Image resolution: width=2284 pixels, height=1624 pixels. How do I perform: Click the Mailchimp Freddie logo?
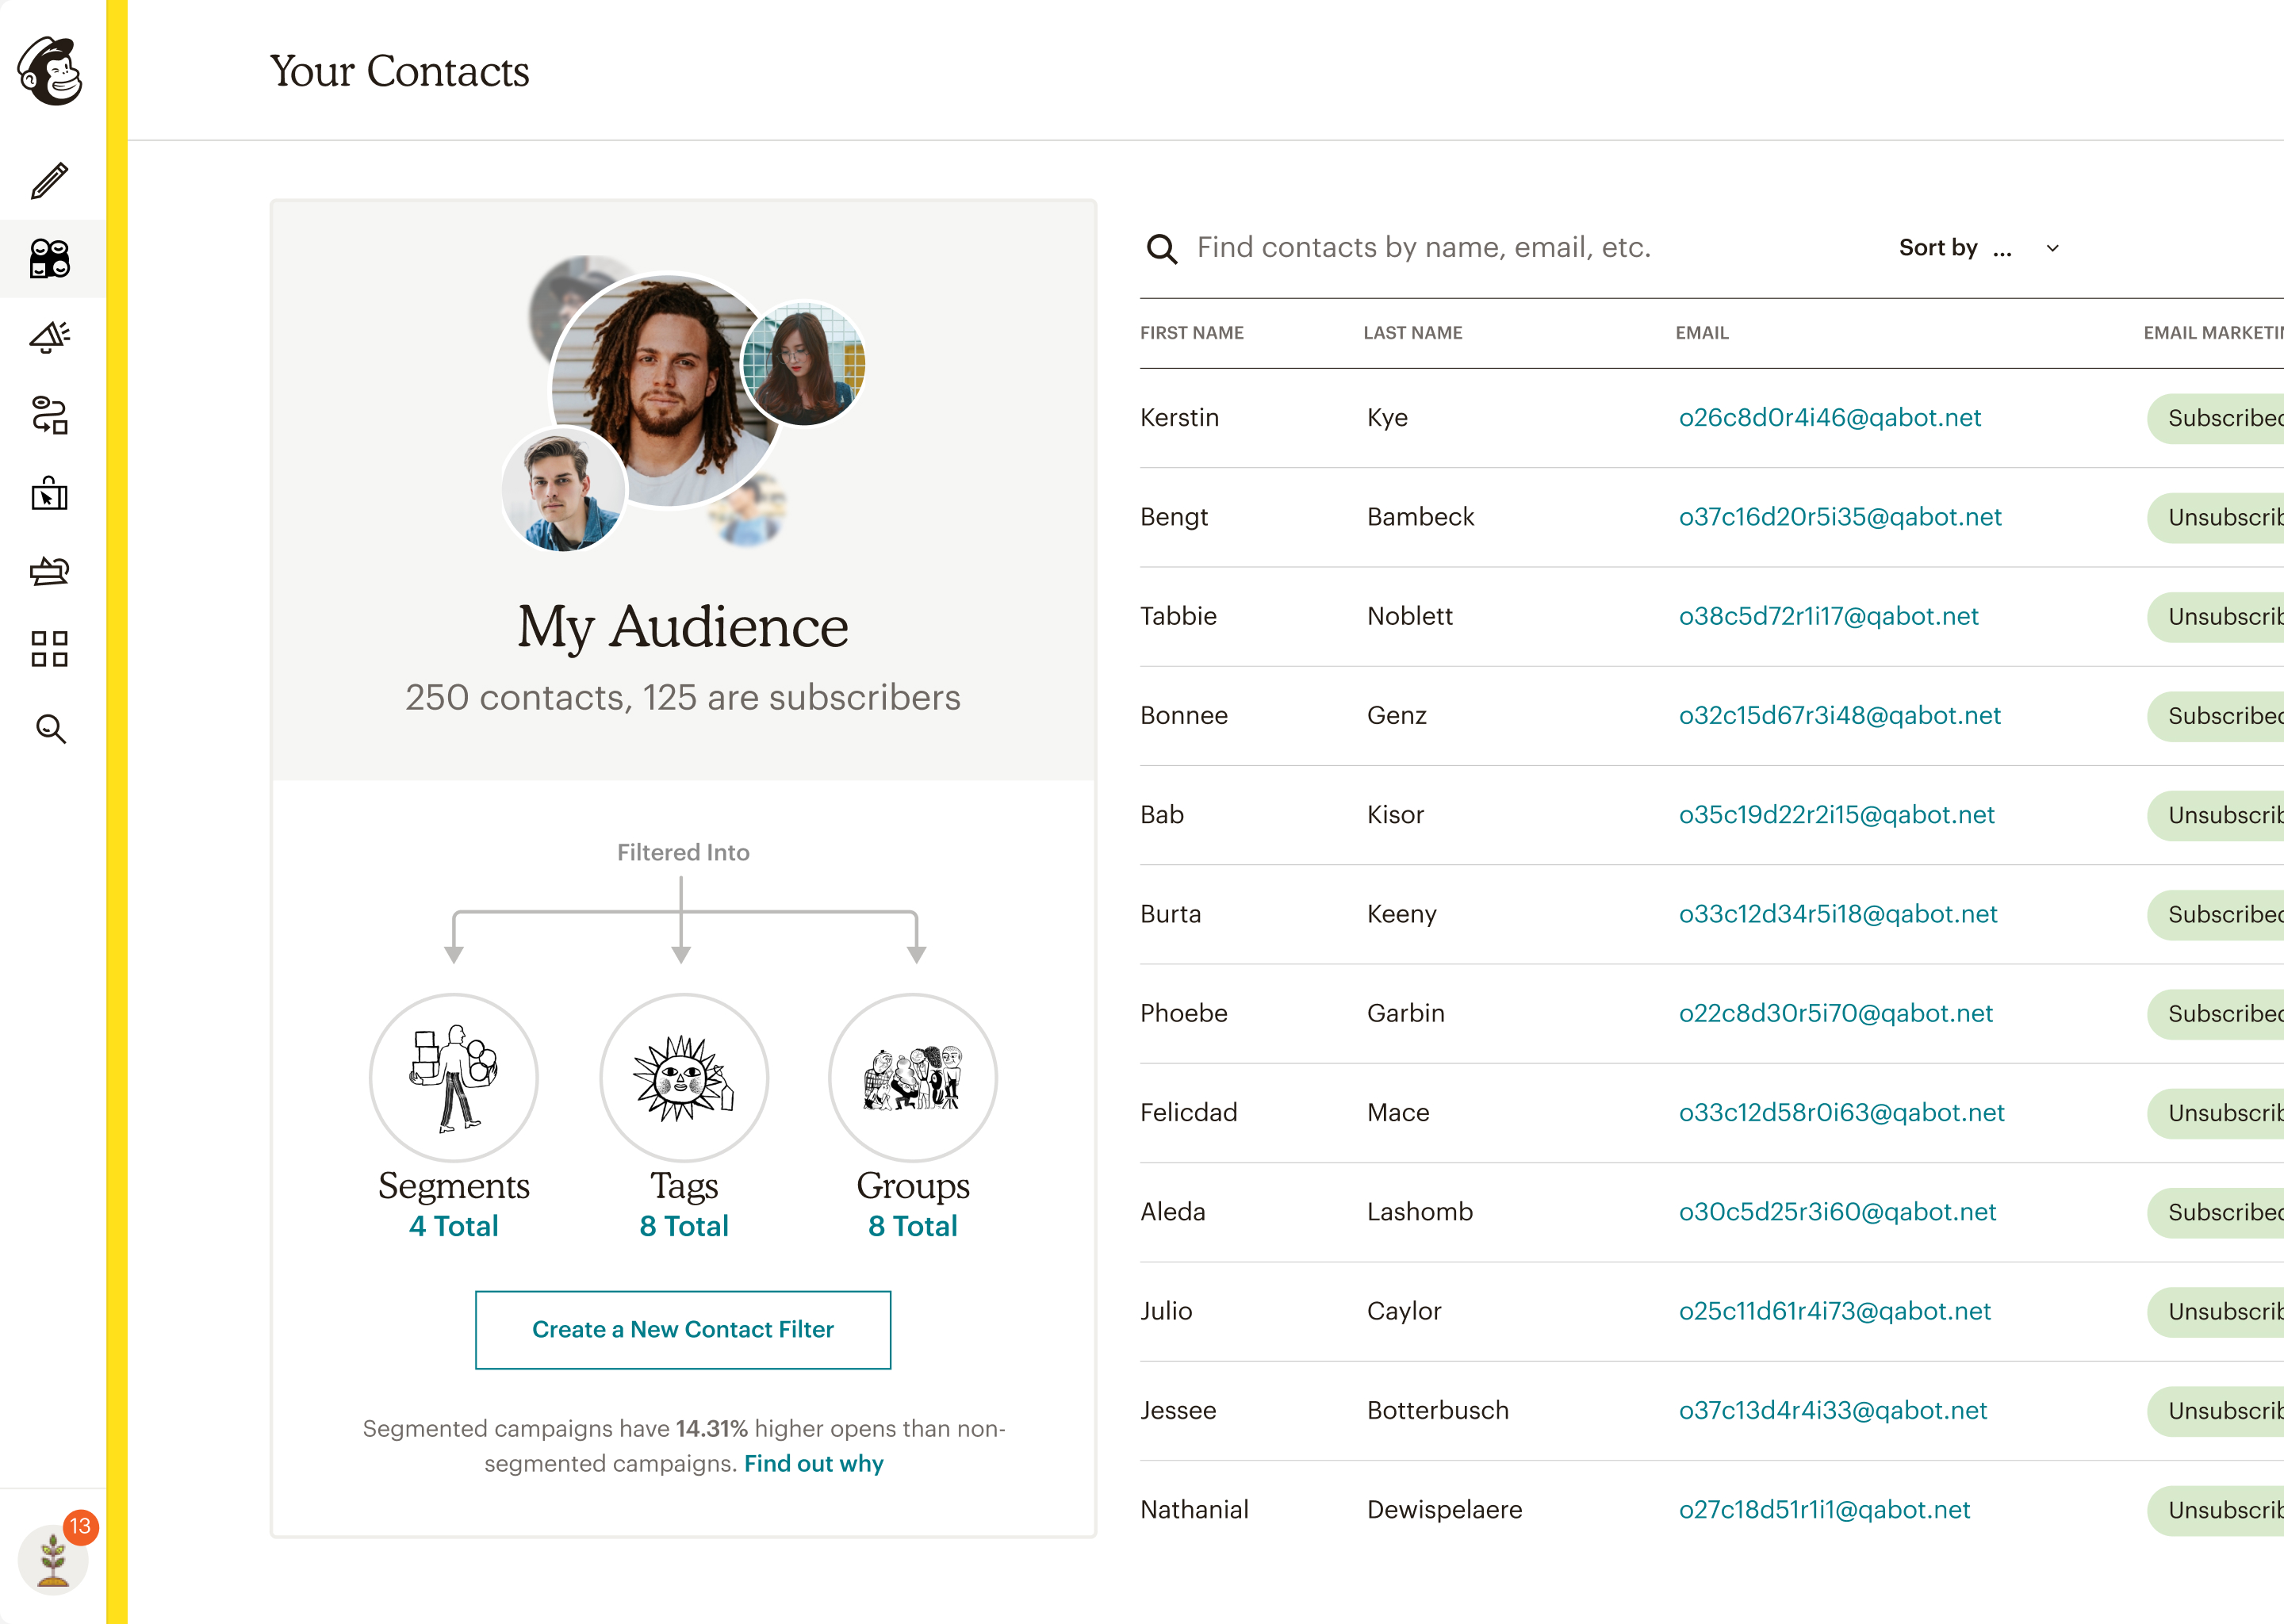(x=50, y=71)
